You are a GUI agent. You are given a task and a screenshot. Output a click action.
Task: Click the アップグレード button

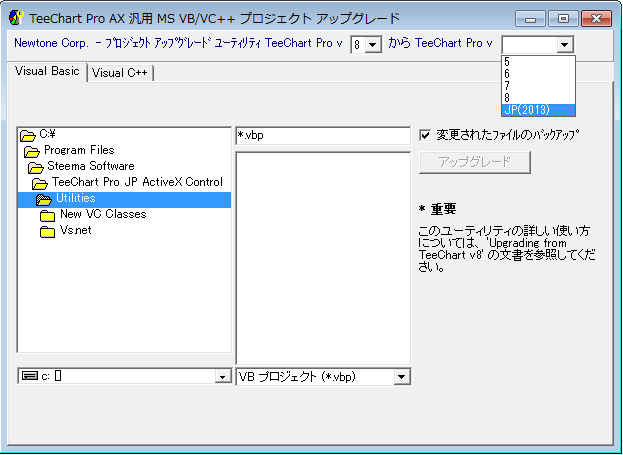(x=475, y=162)
